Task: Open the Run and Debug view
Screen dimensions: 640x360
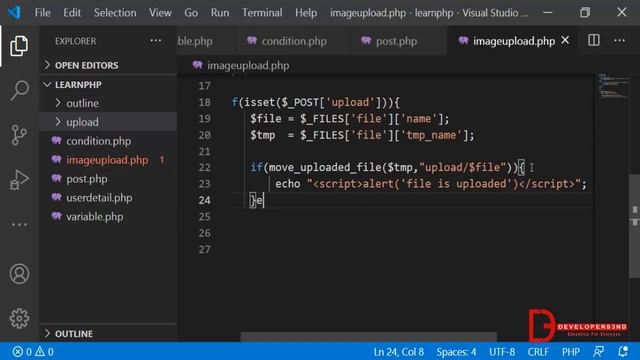Action: click(19, 180)
